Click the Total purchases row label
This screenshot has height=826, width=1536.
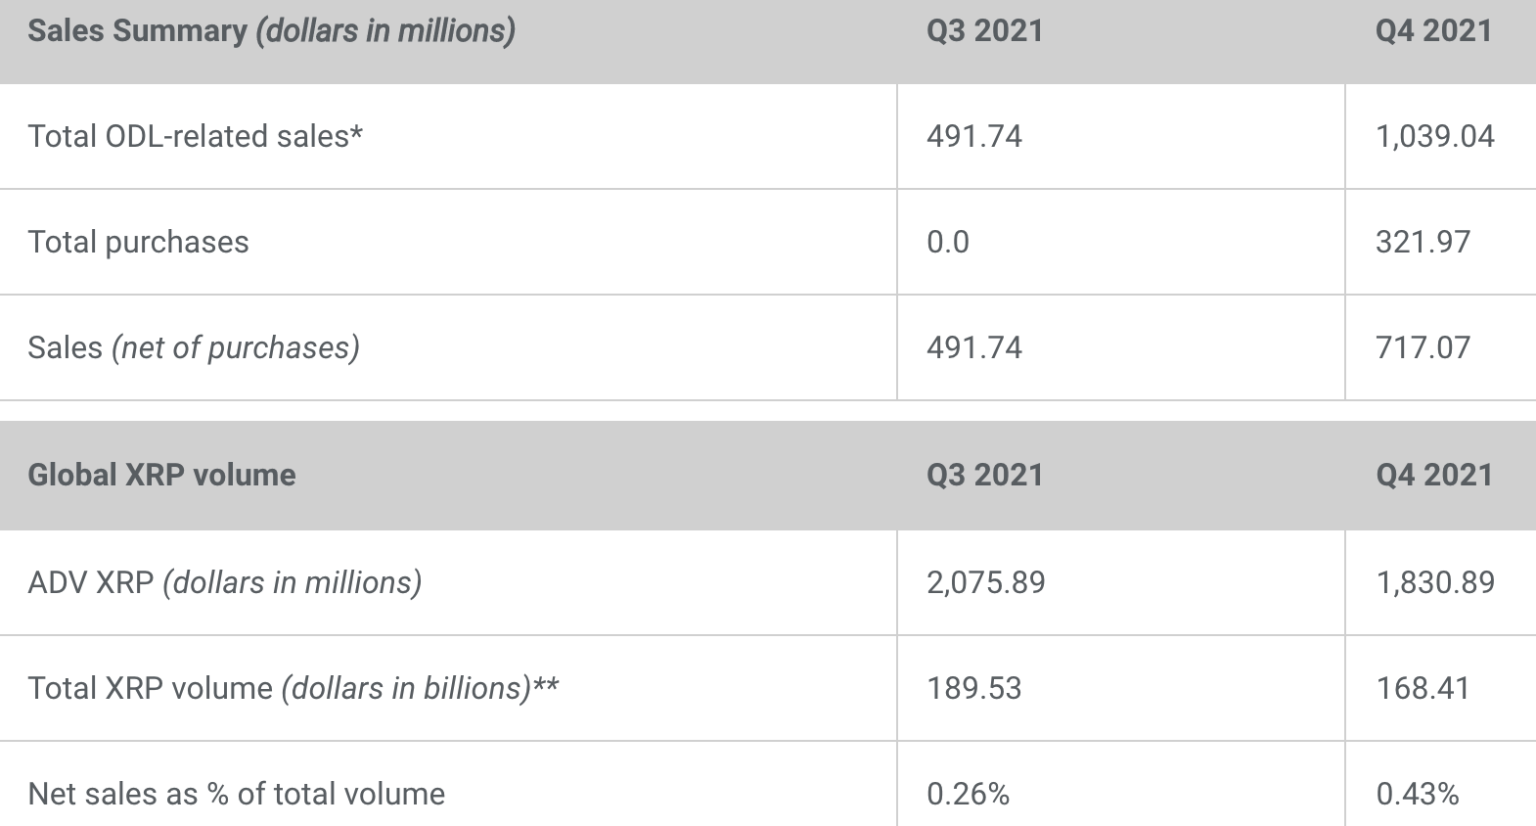138,242
